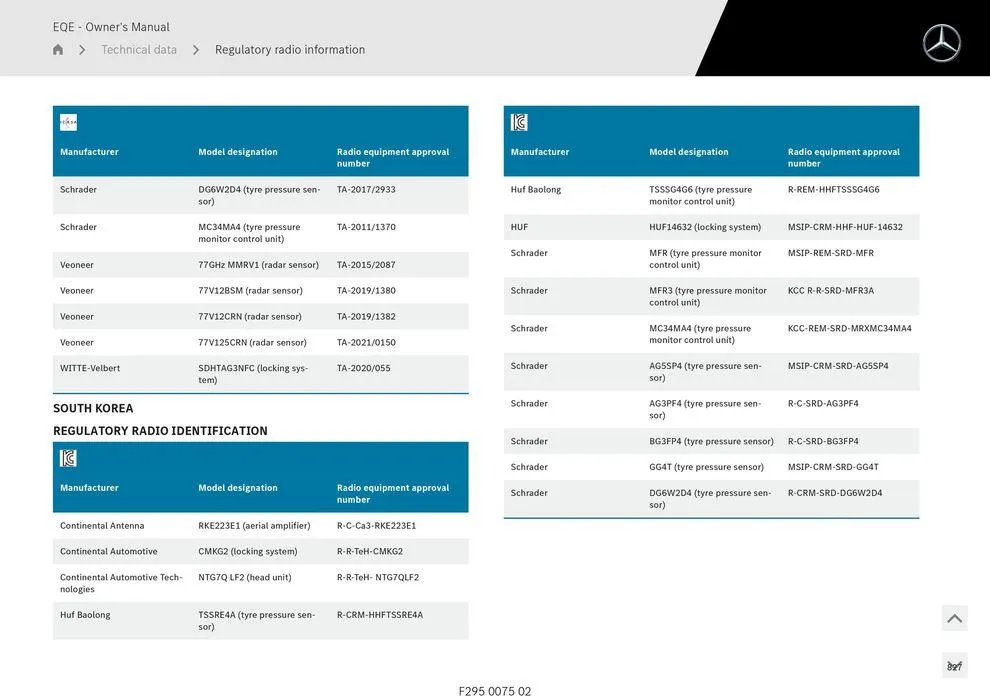The height and width of the screenshot is (700, 990).
Task: Click the chevron before Technical data
Action: pos(82,50)
